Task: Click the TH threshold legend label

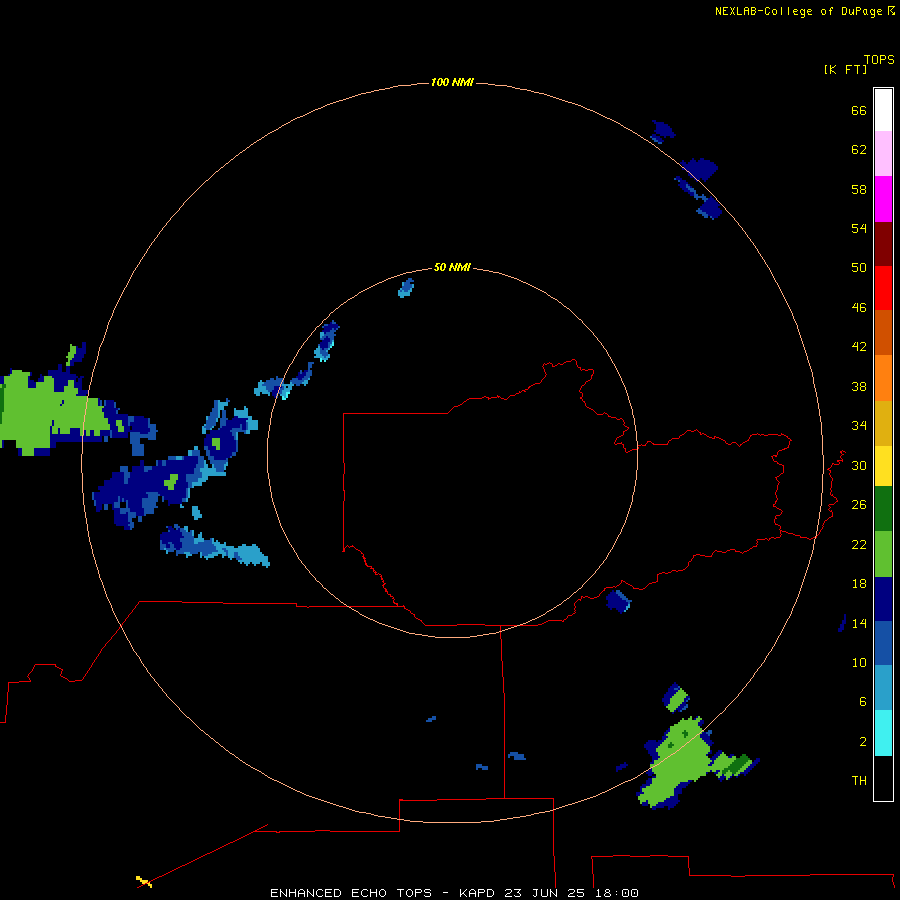Action: 859,780
